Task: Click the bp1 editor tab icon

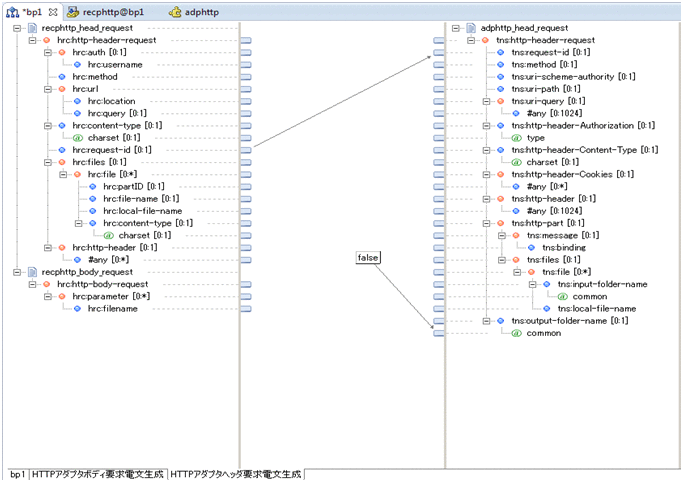Action: 13,12
